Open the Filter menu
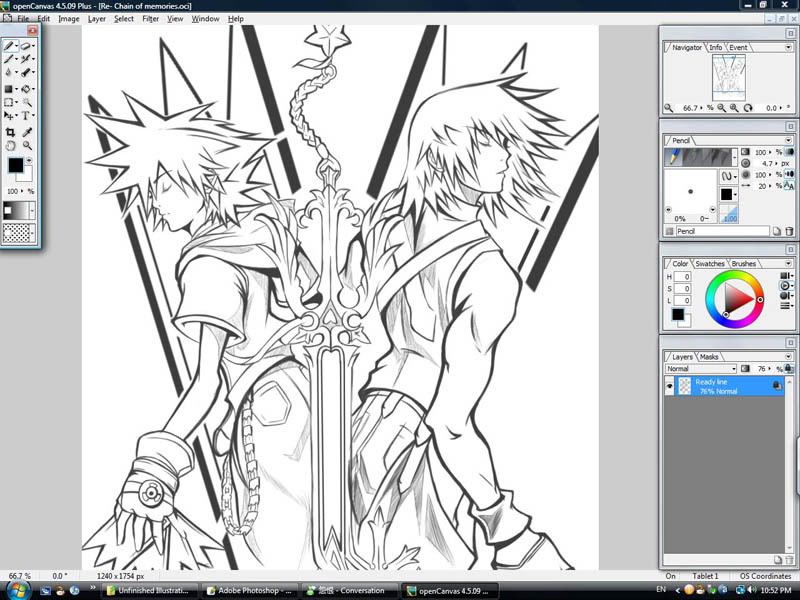This screenshot has height=600, width=800. click(151, 19)
